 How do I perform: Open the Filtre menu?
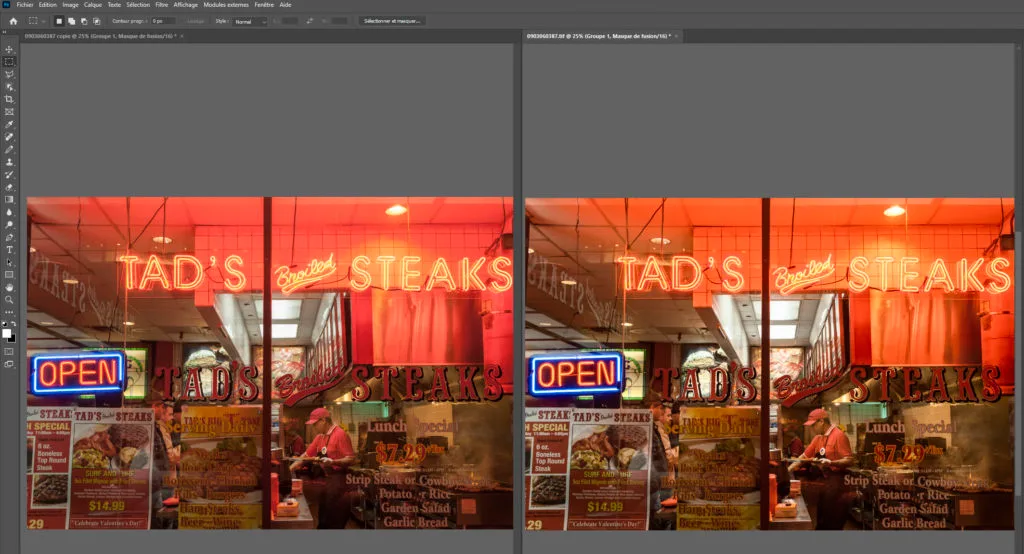(161, 4)
